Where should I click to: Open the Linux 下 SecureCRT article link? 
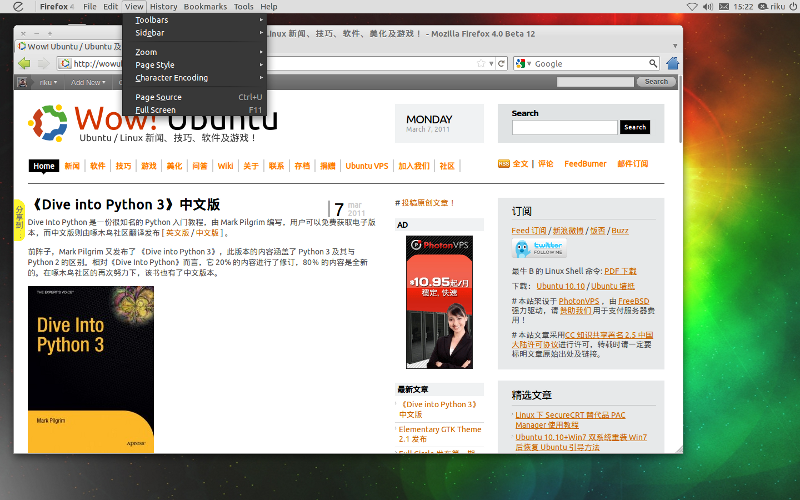570,420
